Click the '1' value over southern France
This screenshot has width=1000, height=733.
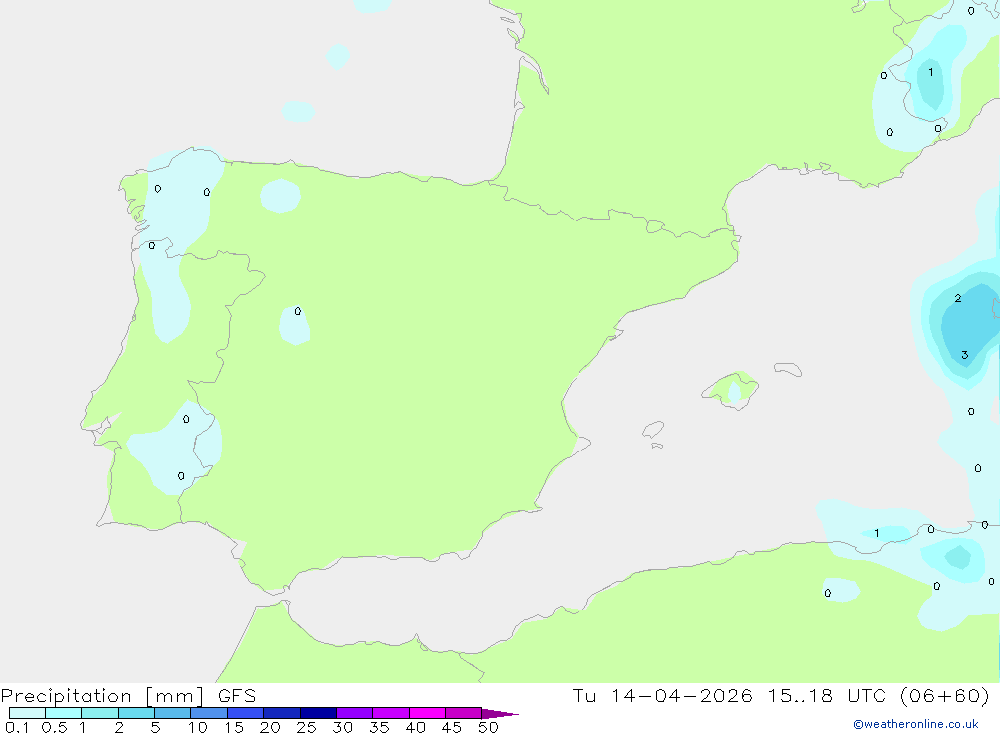(930, 71)
